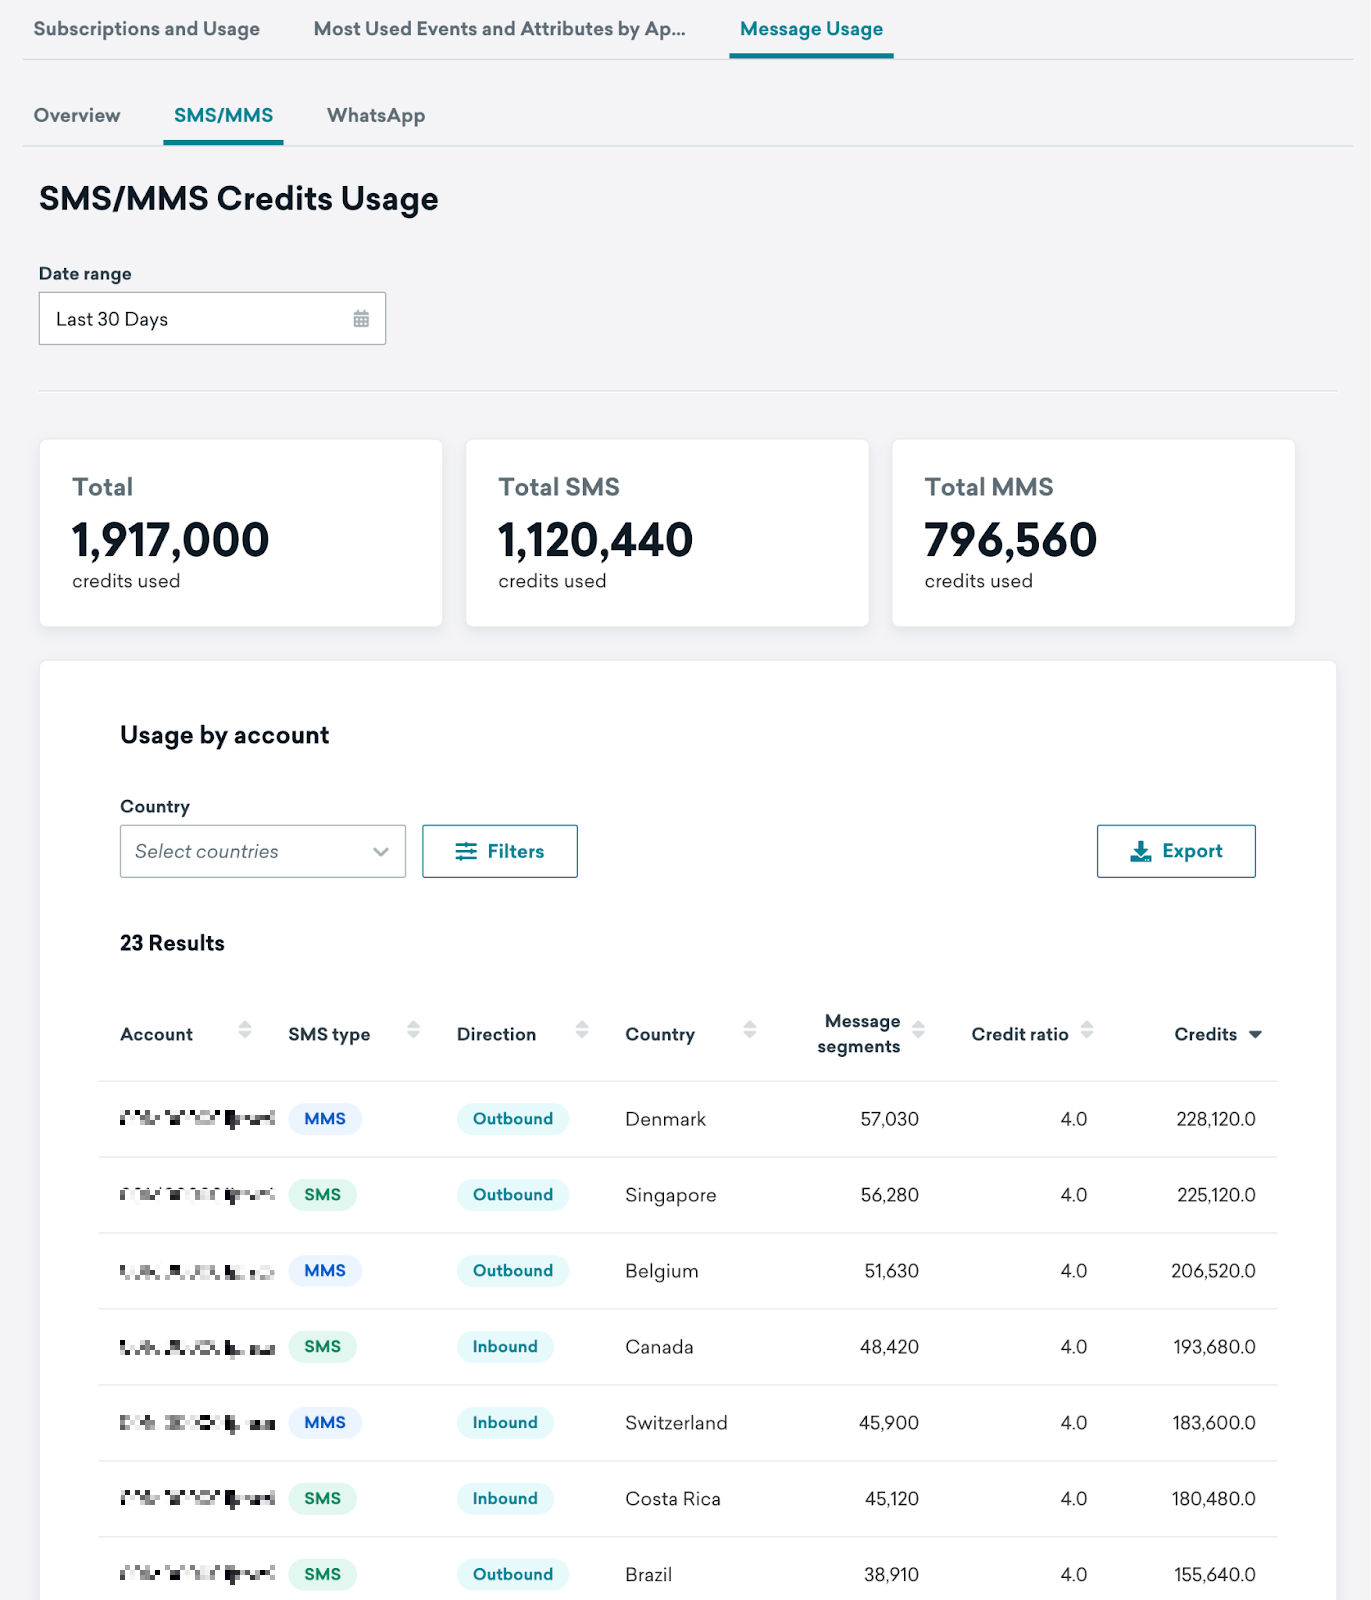Click the Direction column header

coord(496,1034)
